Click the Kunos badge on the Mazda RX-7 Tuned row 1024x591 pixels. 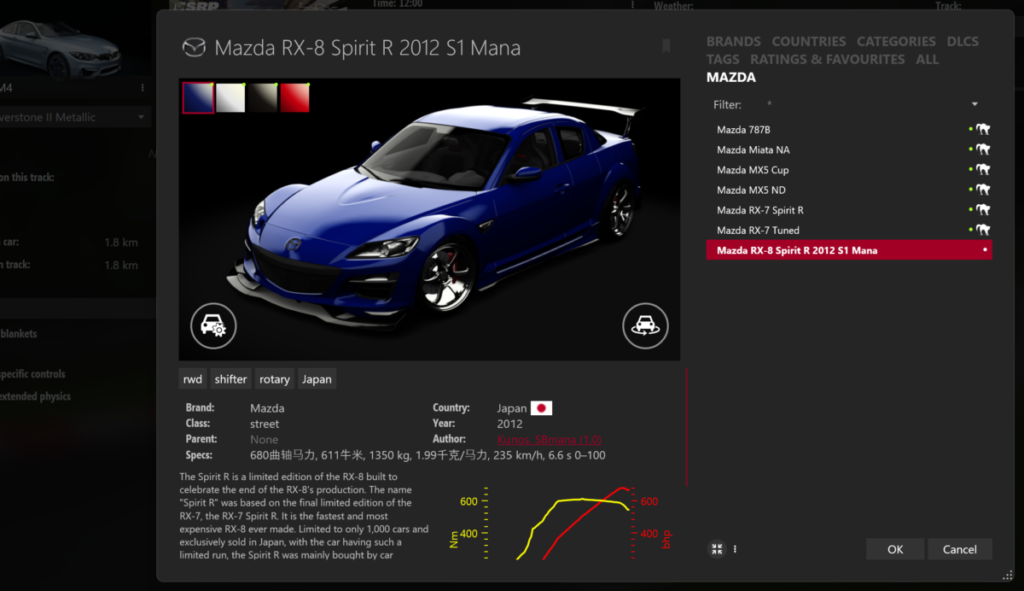coord(983,230)
